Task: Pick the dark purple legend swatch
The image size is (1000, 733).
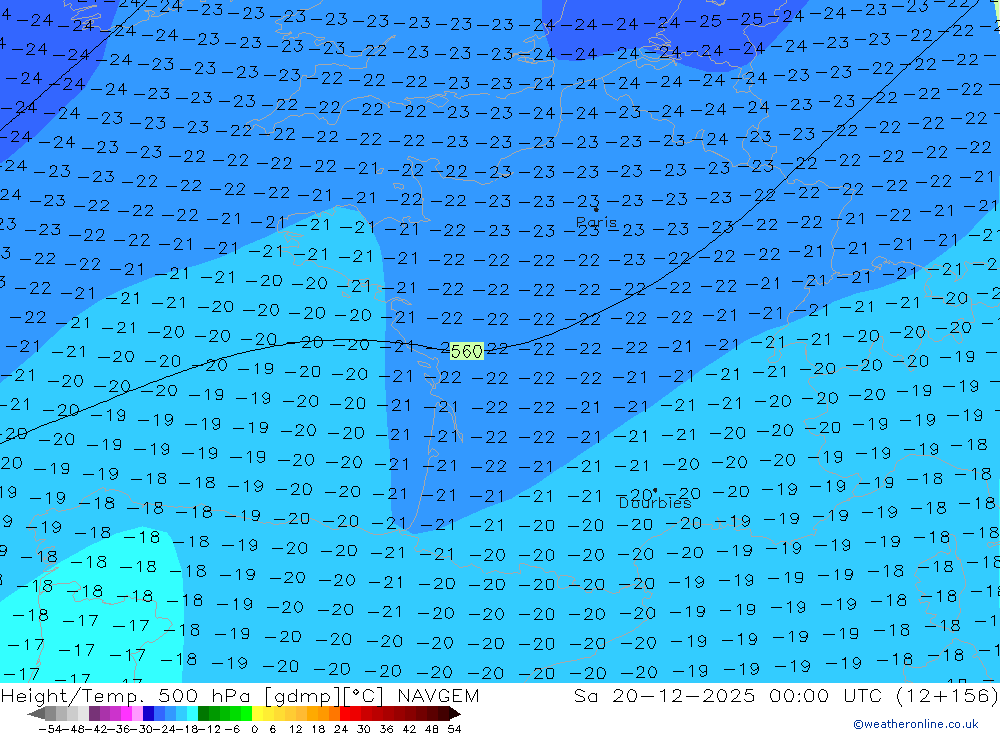Action: [x=94, y=713]
